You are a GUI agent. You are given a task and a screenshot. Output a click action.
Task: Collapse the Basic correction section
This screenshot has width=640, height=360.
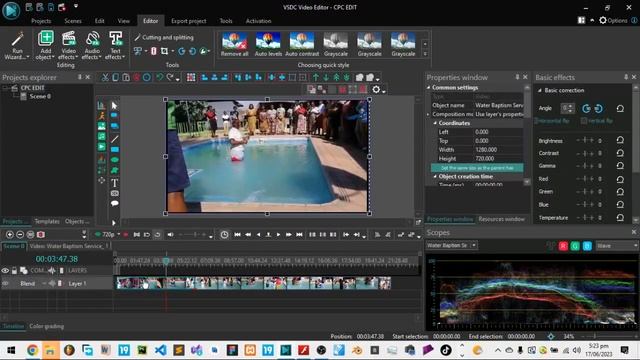click(x=540, y=90)
